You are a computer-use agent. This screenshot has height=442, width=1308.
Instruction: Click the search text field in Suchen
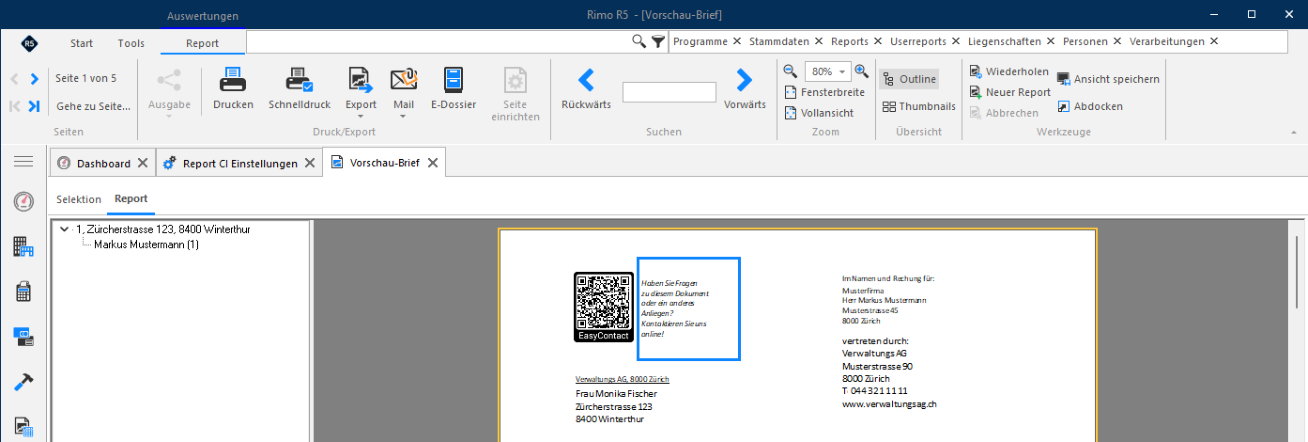(x=669, y=92)
